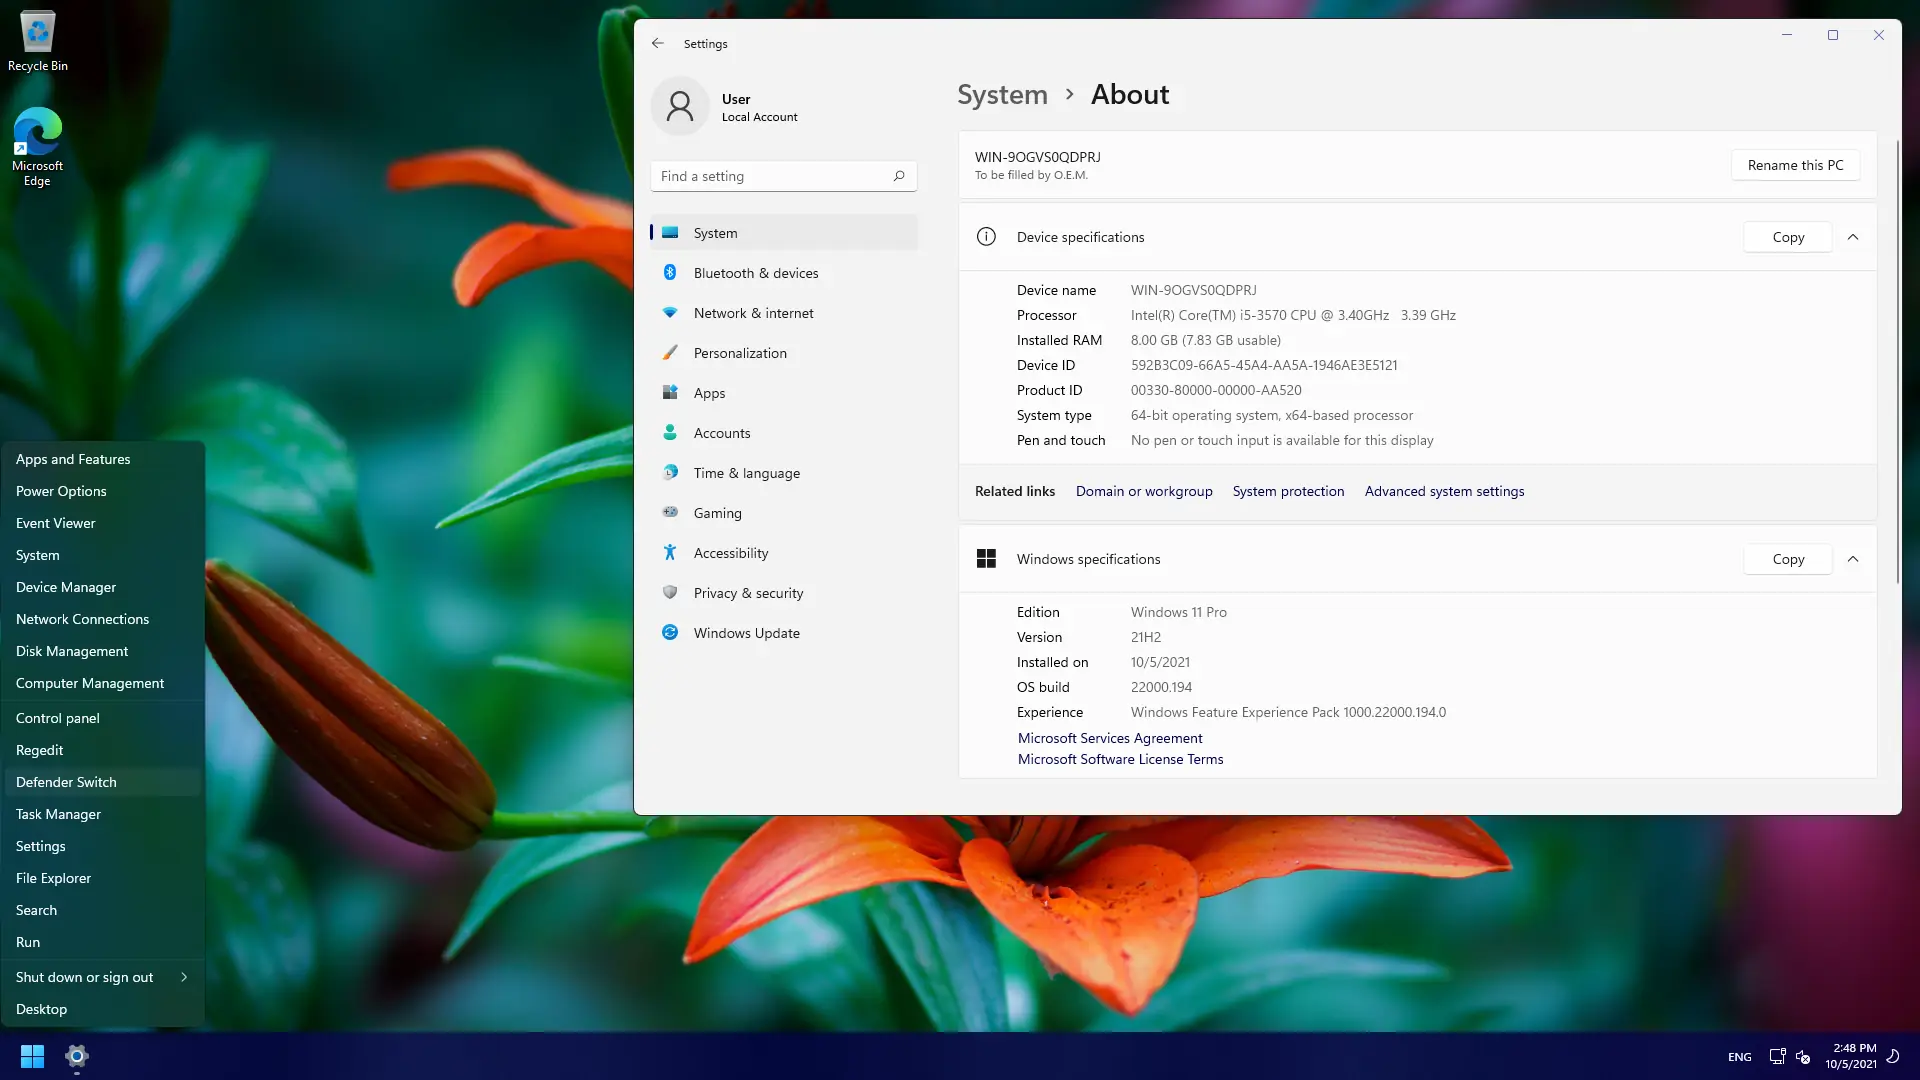Screen dimensions: 1920x1080
Task: Click the Find a setting search box
Action: click(775, 176)
